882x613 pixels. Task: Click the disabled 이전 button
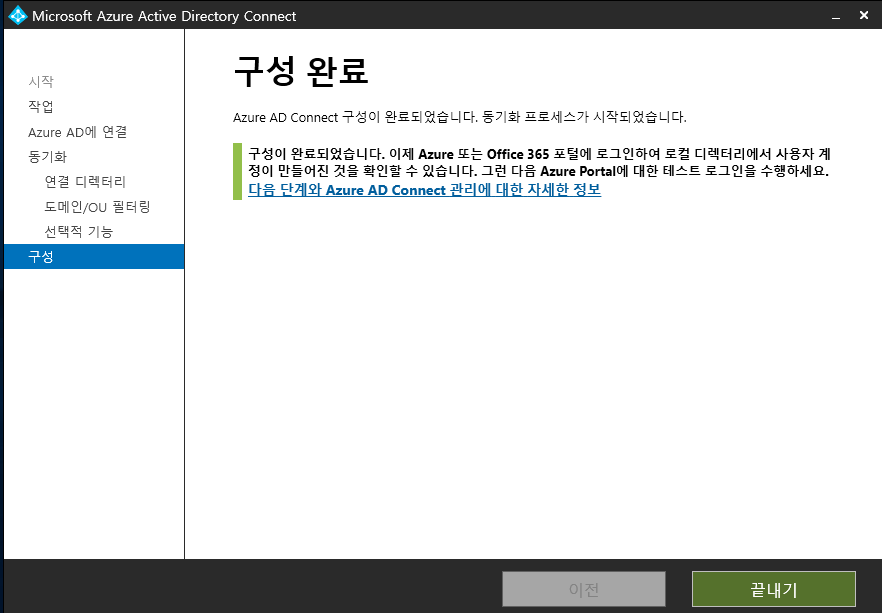(x=584, y=589)
